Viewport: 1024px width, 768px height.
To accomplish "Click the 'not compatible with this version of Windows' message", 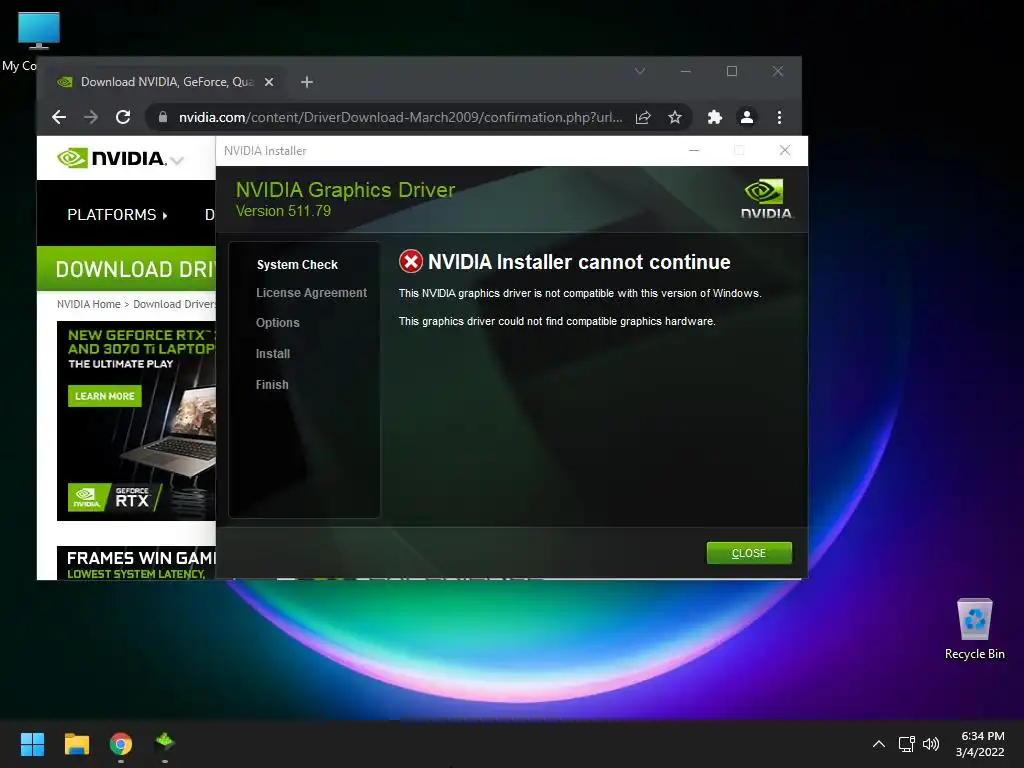I will coord(580,293).
